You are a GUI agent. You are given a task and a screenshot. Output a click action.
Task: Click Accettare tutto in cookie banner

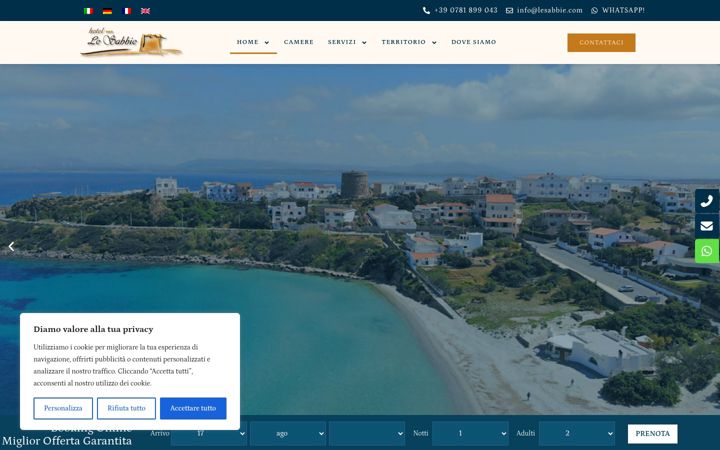(x=193, y=408)
